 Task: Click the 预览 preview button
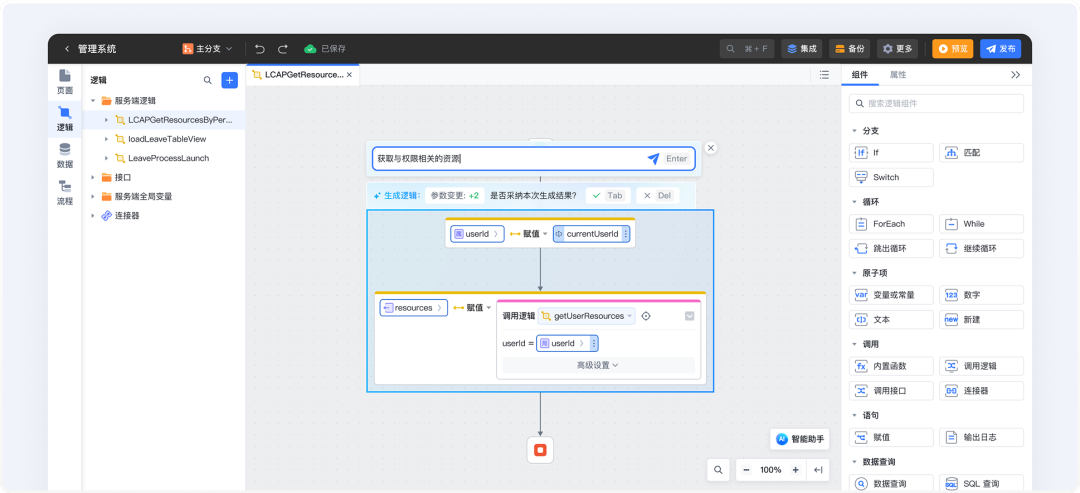(953, 49)
